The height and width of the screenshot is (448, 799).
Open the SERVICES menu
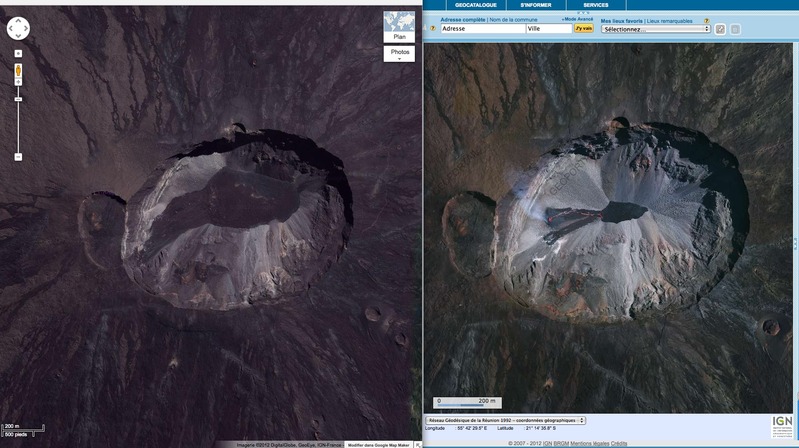[595, 5]
